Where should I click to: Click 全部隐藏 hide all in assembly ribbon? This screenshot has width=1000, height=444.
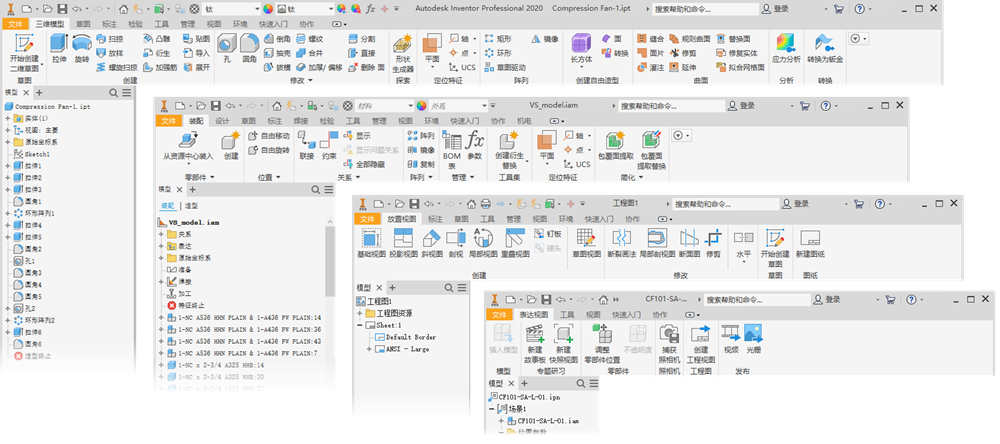(365, 164)
